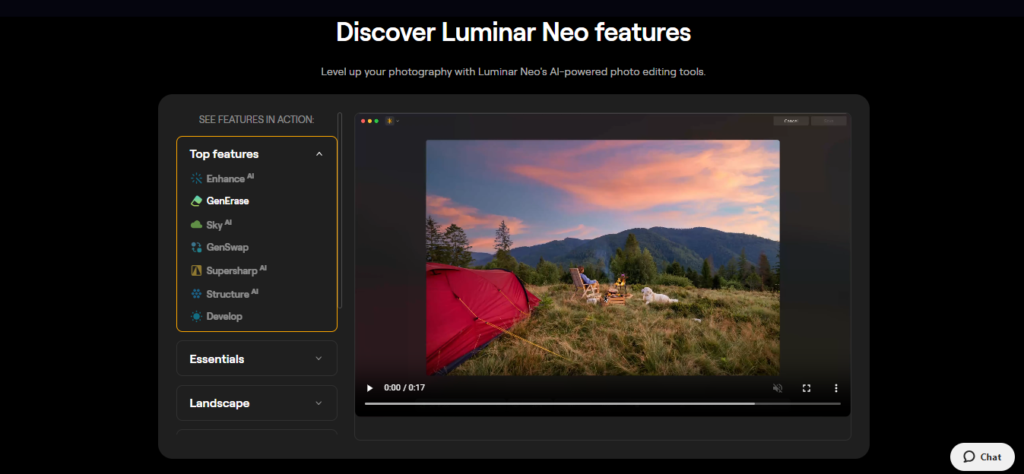Pick the GenSwap swap icon
The image size is (1024, 474).
coord(196,247)
